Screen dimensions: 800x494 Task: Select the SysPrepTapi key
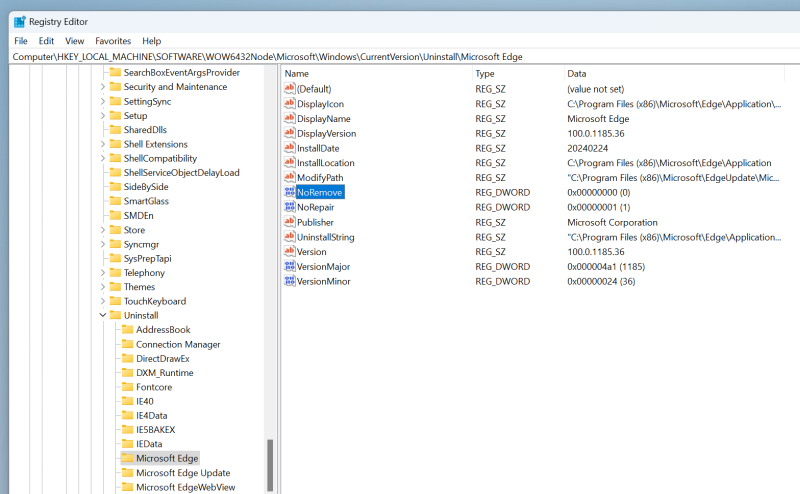(147, 258)
